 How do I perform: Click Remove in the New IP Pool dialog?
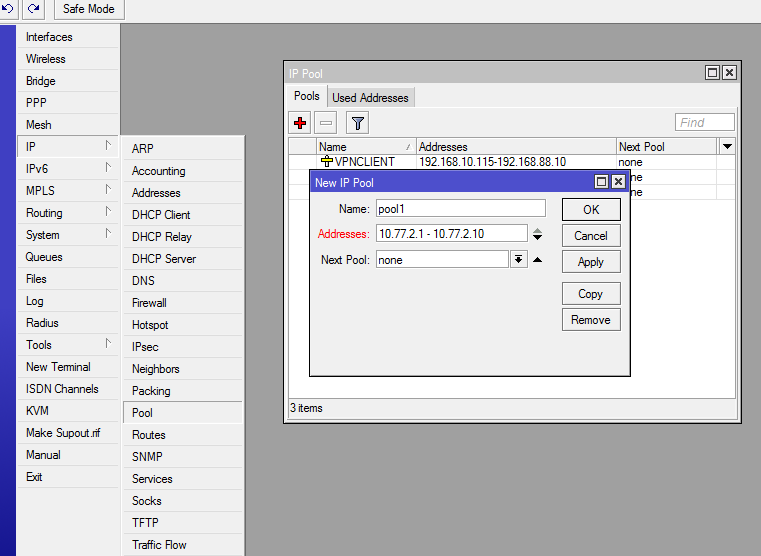coord(591,320)
